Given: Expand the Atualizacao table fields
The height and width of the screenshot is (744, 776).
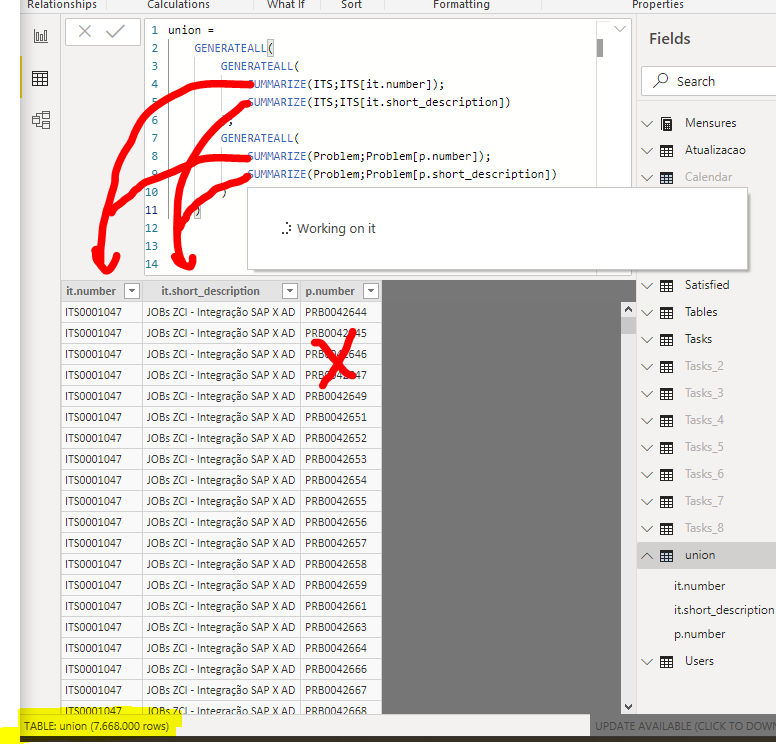Looking at the screenshot, I should coord(647,151).
